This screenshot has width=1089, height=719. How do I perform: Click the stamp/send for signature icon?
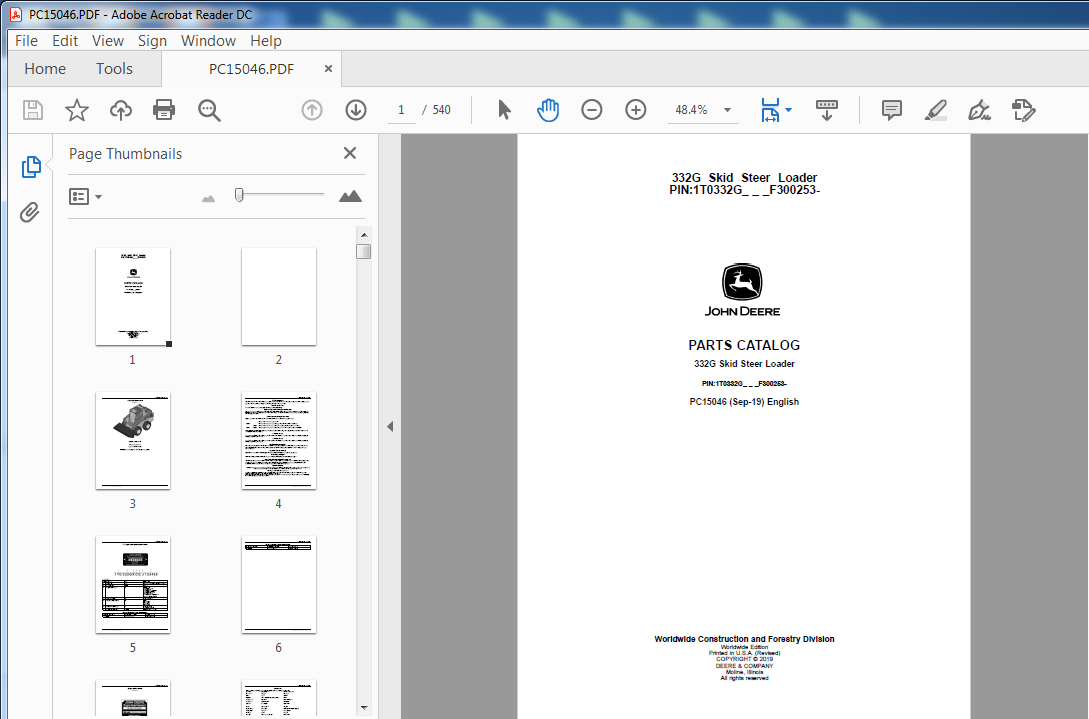(x=1023, y=110)
